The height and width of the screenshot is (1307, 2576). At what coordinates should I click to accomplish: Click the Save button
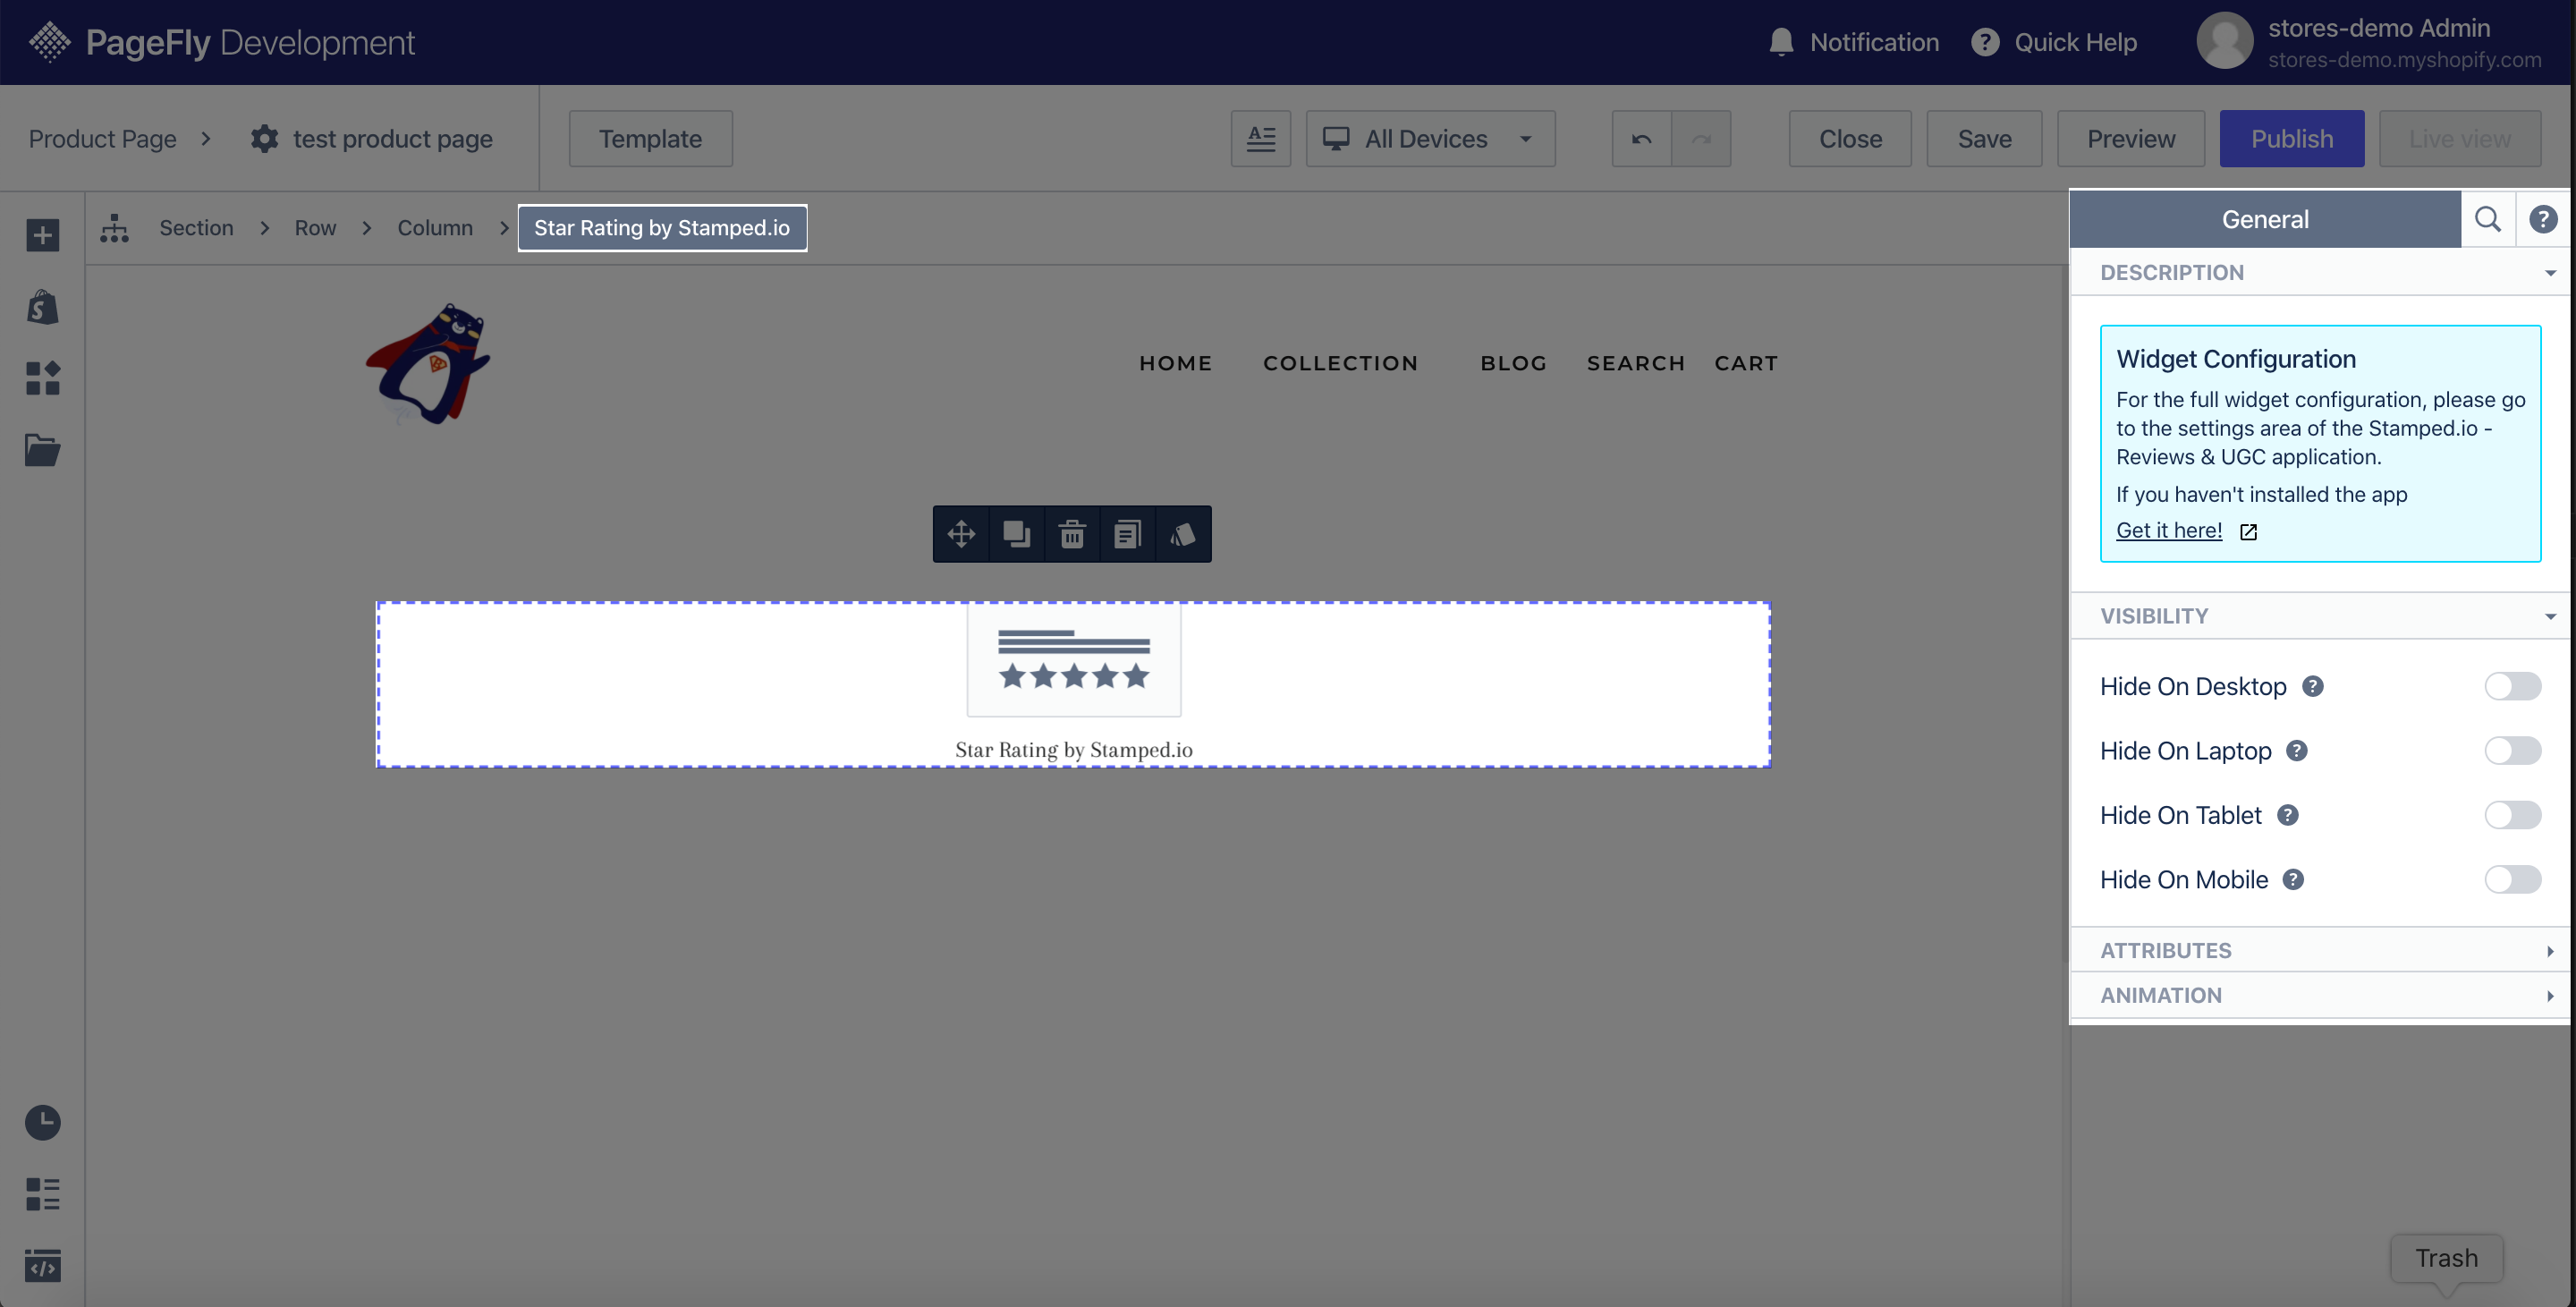click(1984, 138)
